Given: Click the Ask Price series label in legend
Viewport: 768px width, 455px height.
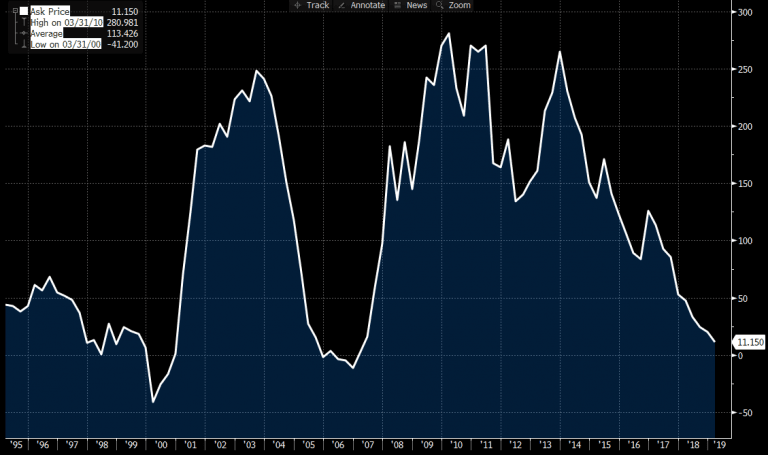Looking at the screenshot, I should (50, 10).
